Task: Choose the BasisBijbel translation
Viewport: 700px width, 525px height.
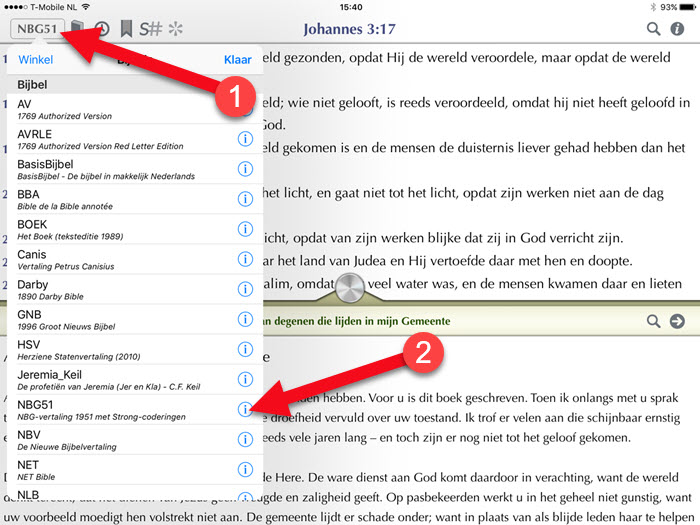Action: pyautogui.click(x=135, y=169)
